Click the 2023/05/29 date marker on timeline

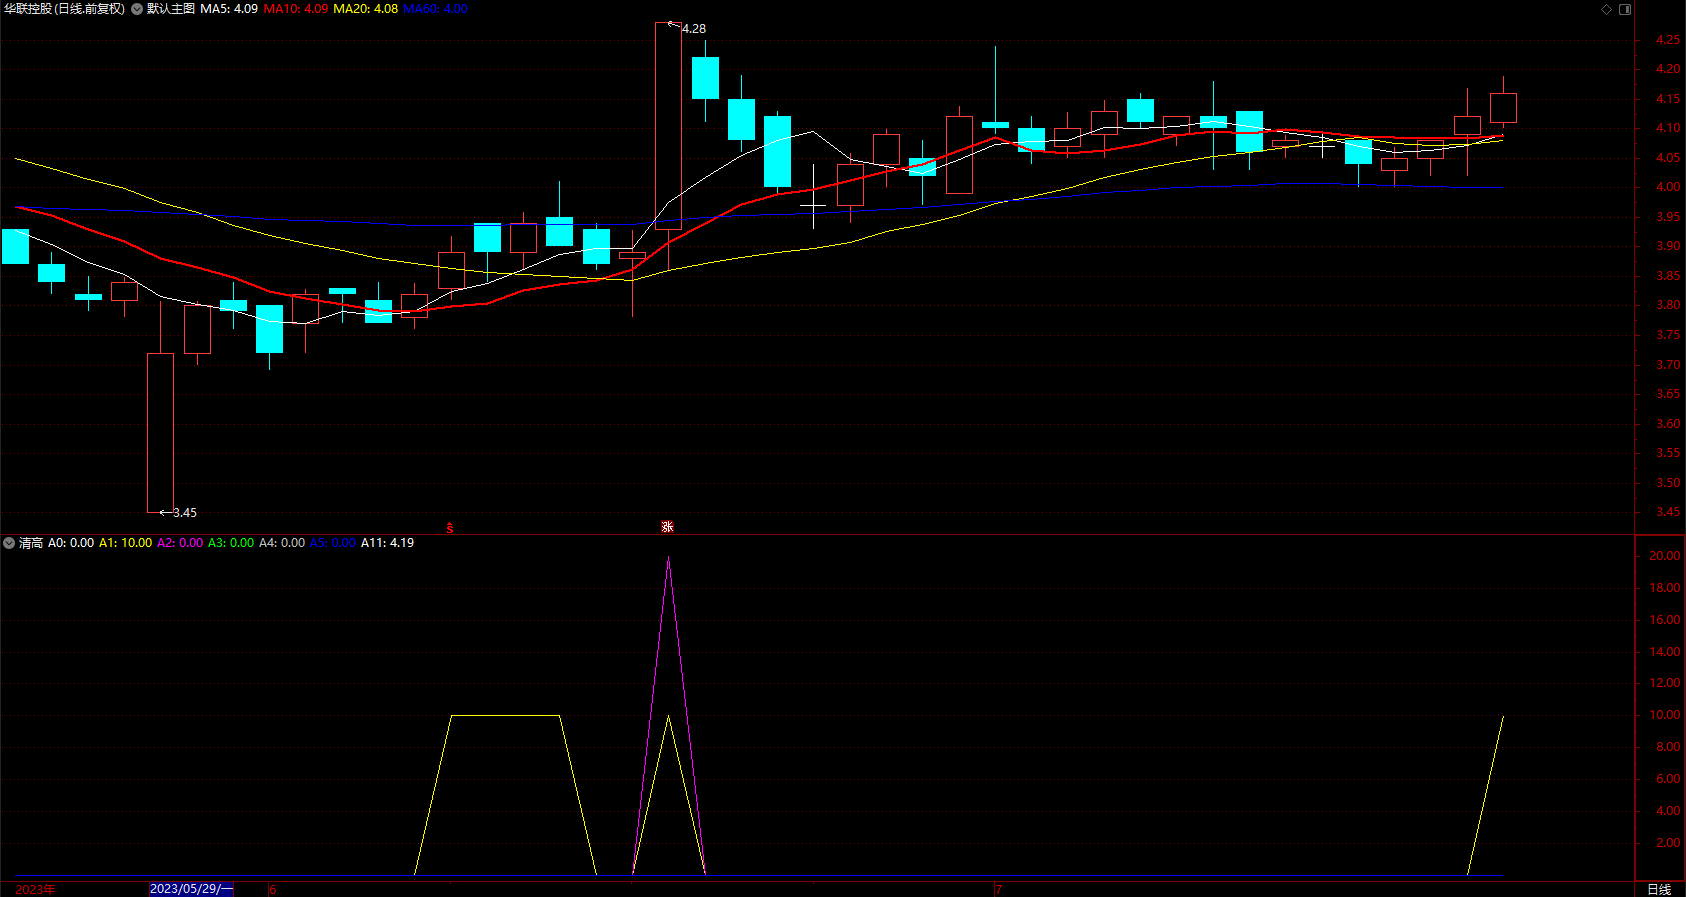[191, 889]
